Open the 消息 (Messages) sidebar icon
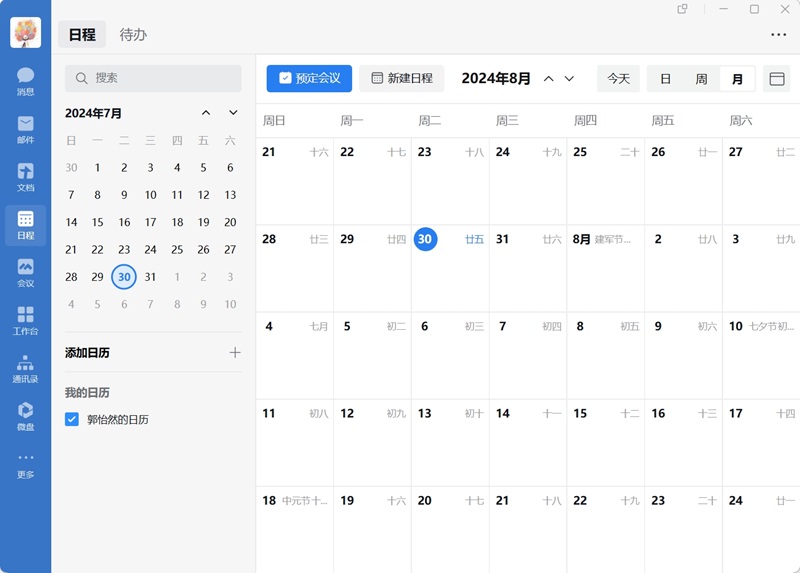The height and width of the screenshot is (573, 800). coord(25,80)
